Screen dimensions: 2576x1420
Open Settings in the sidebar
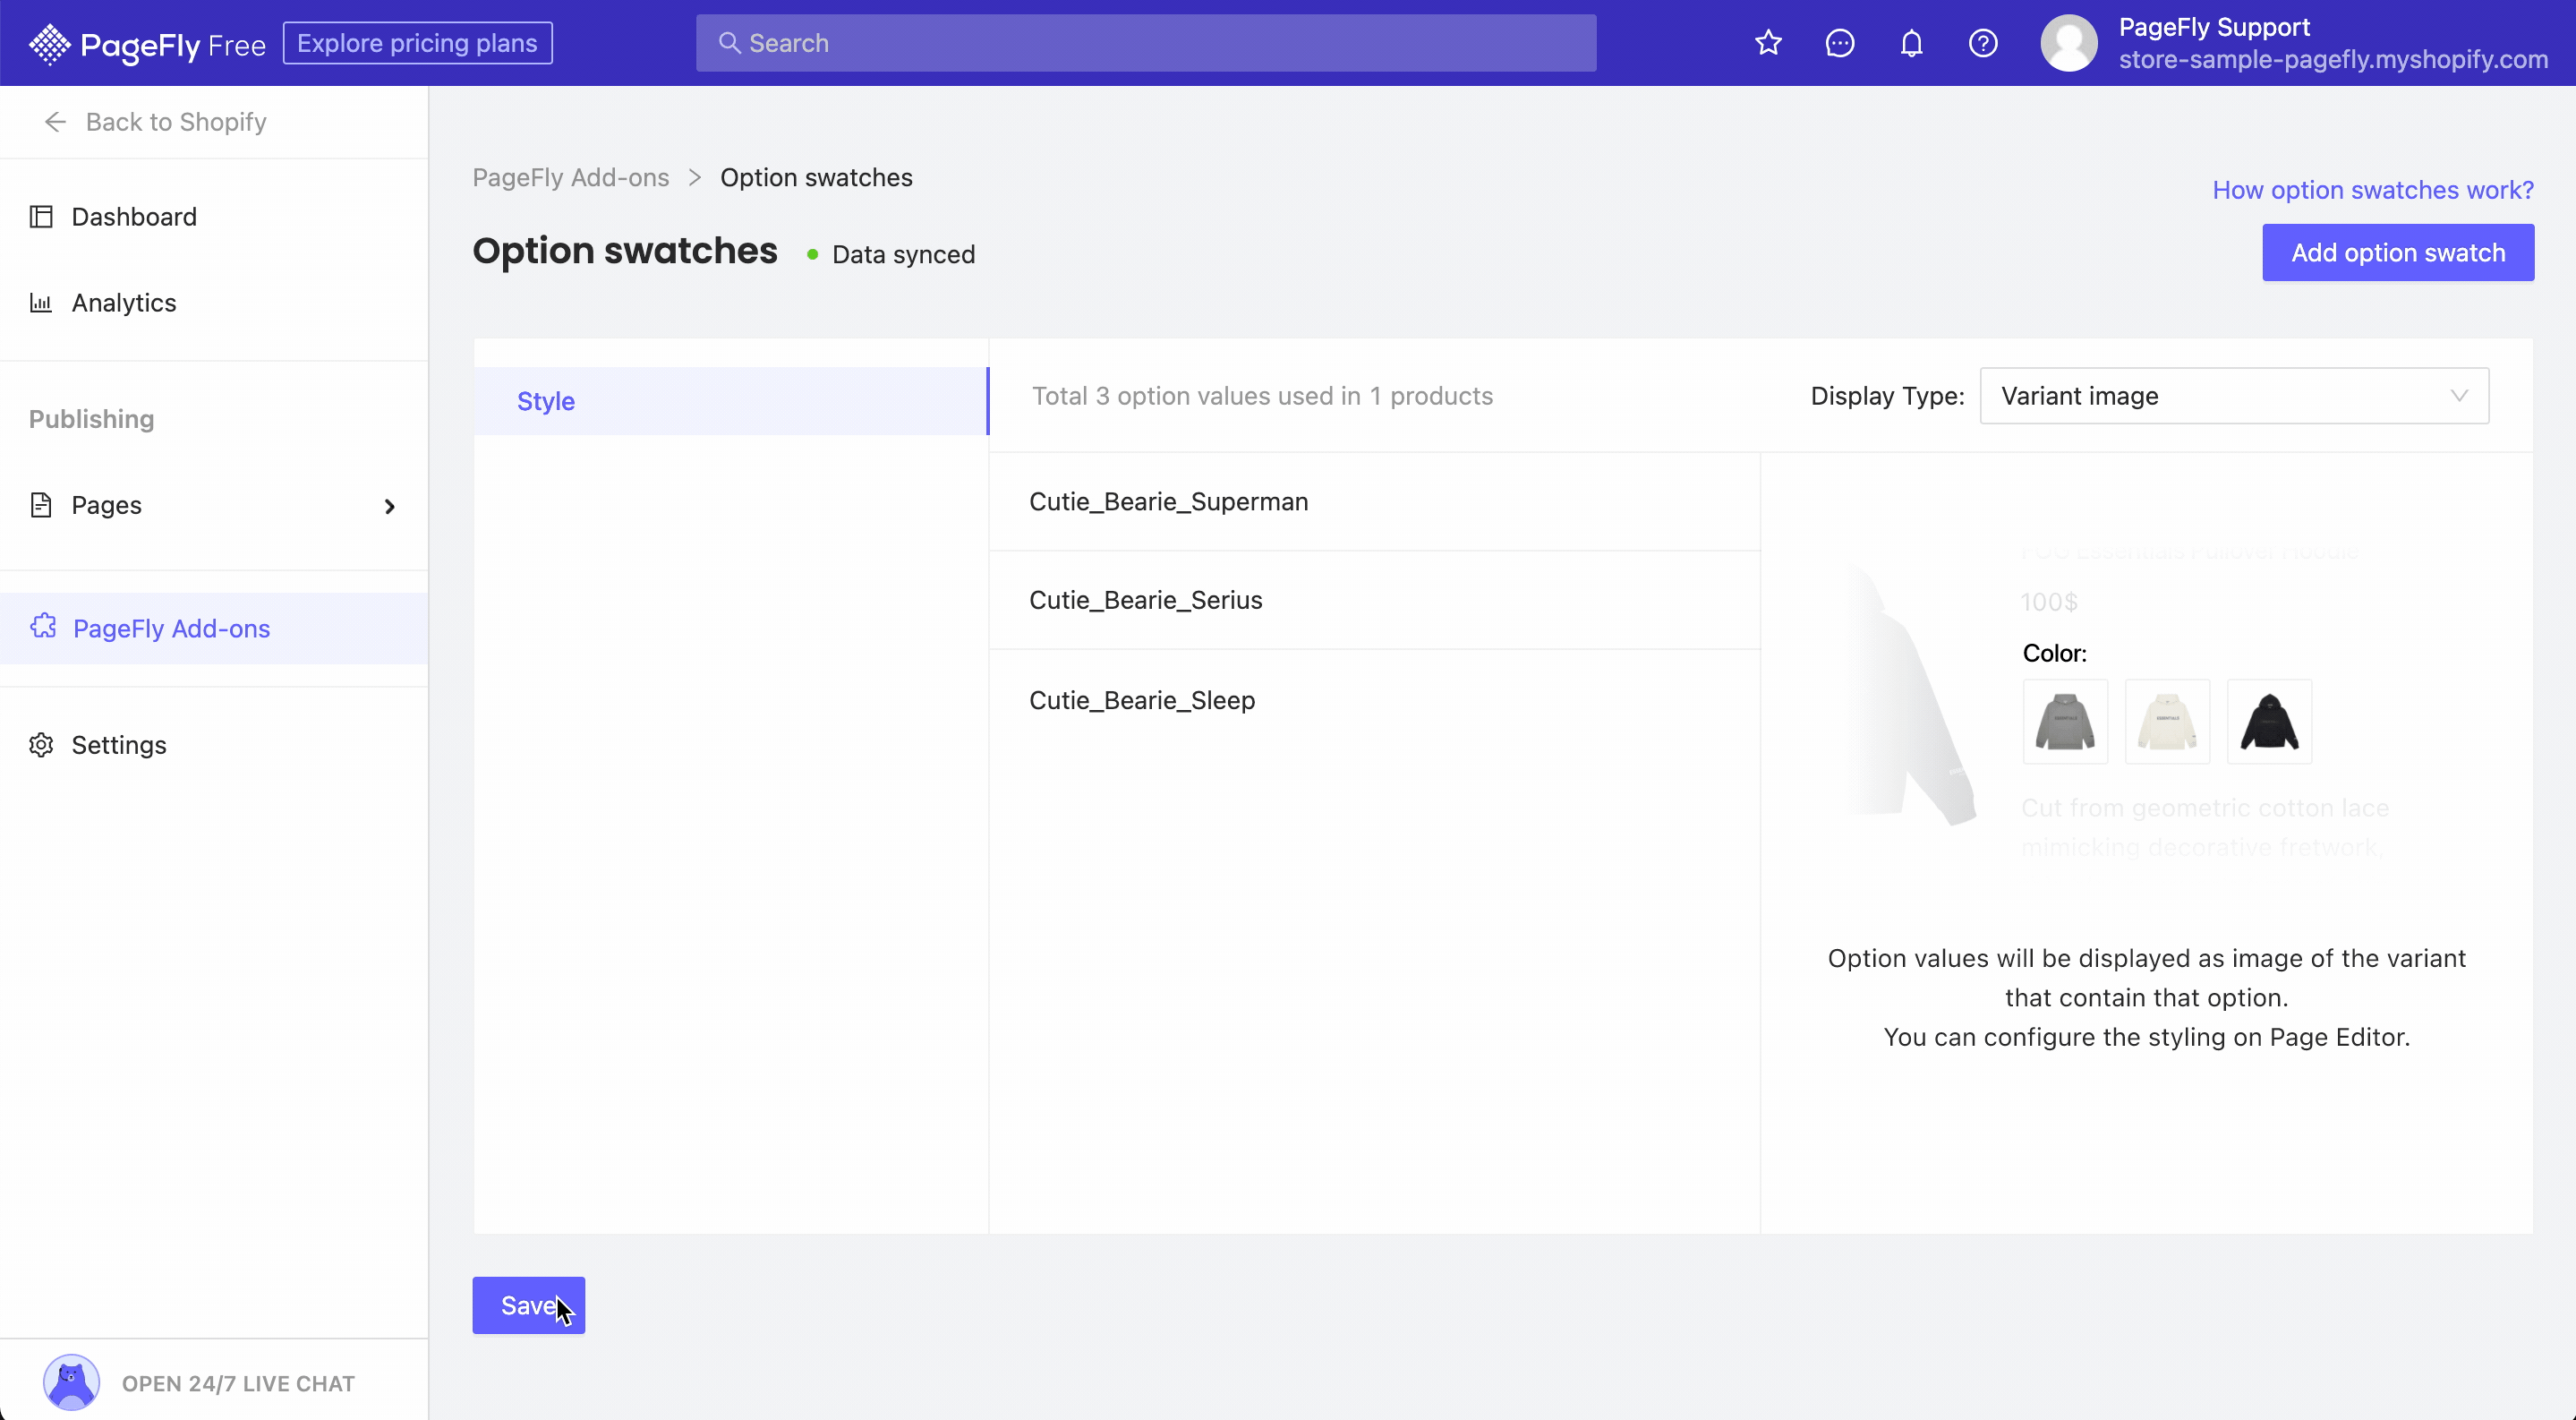(214, 745)
